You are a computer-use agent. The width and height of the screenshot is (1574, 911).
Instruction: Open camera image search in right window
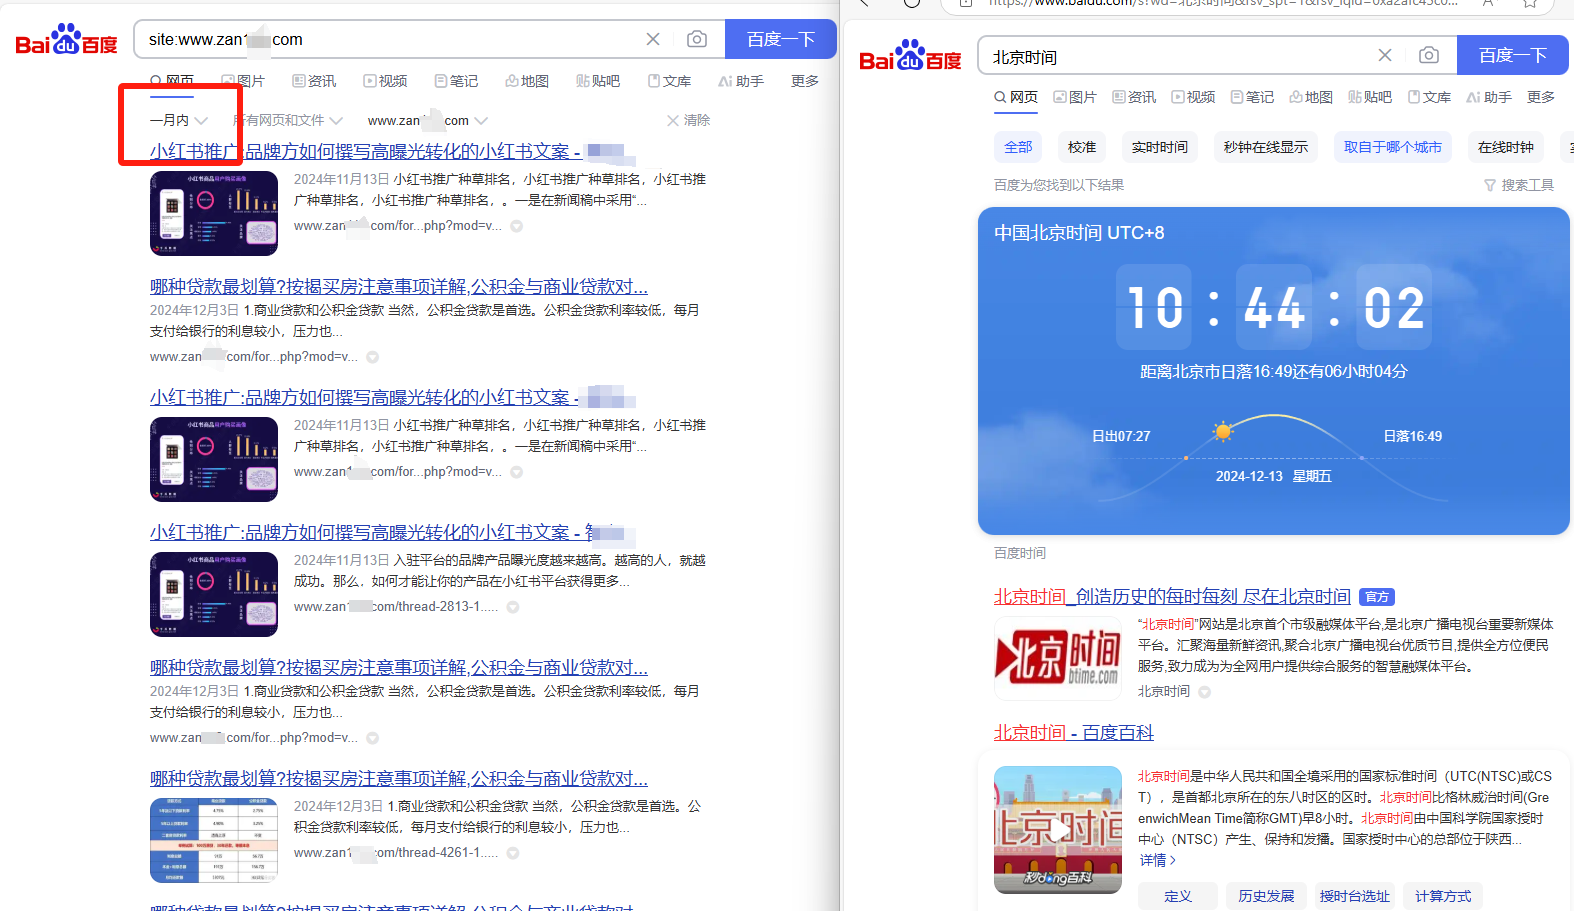(1429, 55)
